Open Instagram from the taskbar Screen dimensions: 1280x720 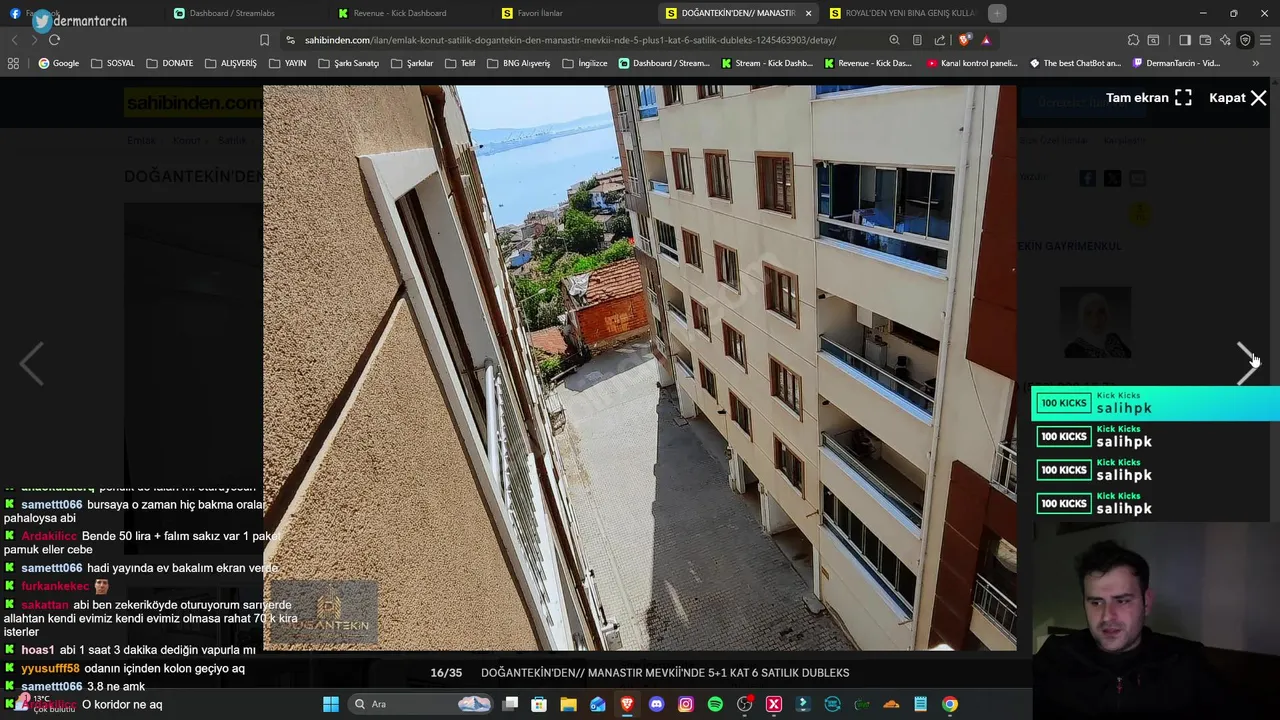(x=686, y=704)
